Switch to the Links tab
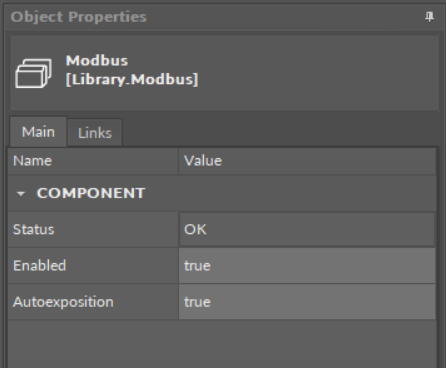The width and height of the screenshot is (446, 368). 95,133
